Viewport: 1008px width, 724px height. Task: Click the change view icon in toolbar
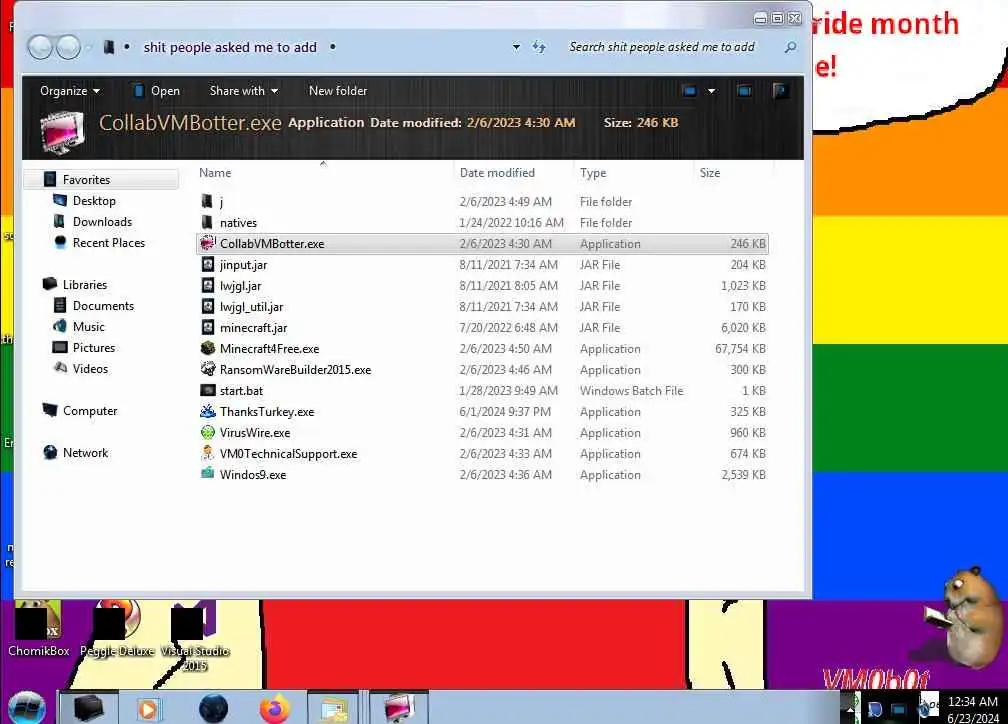[689, 91]
